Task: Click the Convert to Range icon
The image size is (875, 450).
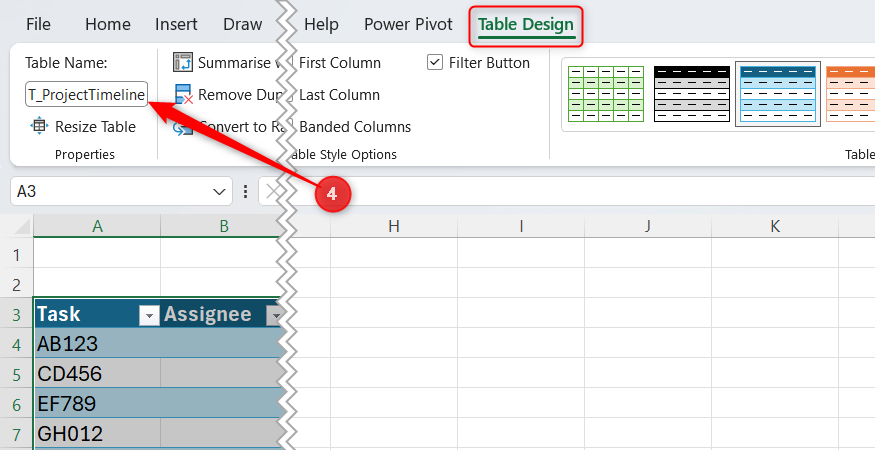Action: tap(183, 127)
